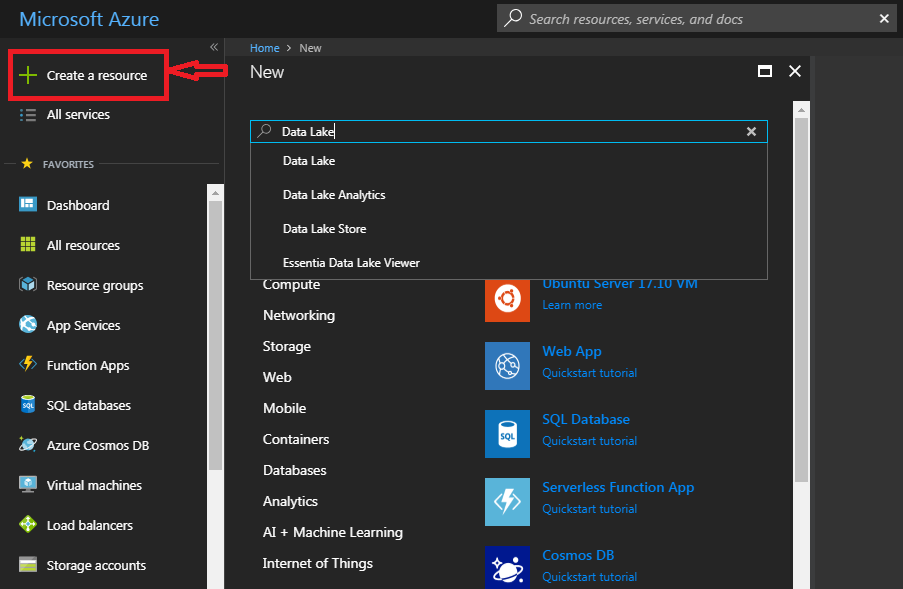The width and height of the screenshot is (903, 589).
Task: Select the Essentia Data Lake Viewer suggestion
Action: [509, 263]
